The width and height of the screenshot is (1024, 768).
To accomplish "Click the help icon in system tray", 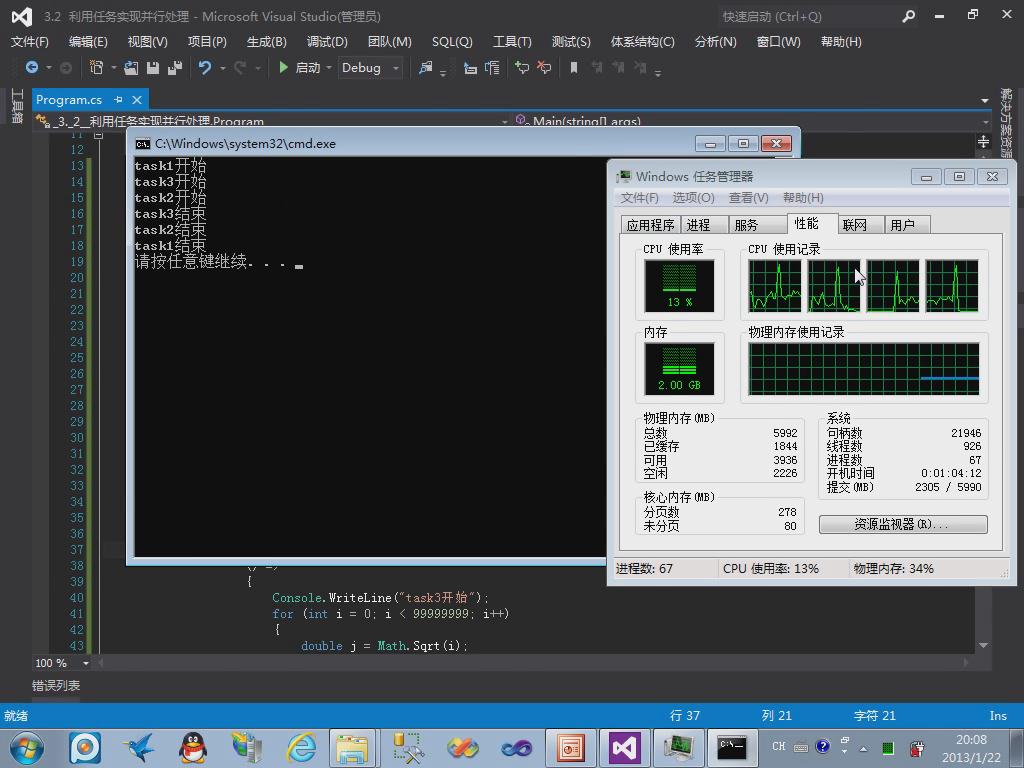I will tap(823, 746).
